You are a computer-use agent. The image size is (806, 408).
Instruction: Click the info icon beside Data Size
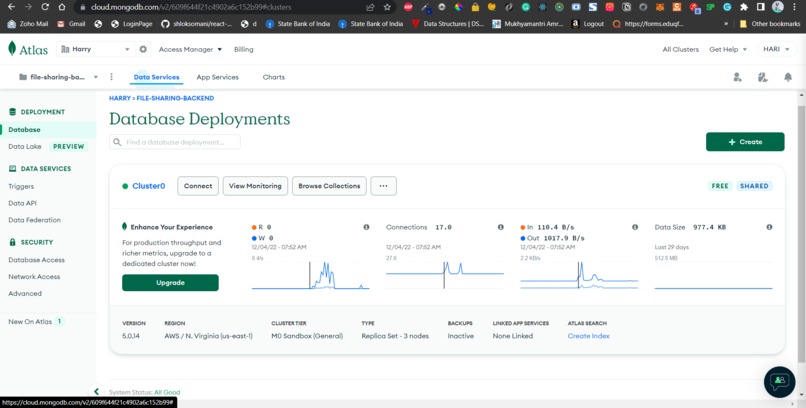tap(769, 227)
